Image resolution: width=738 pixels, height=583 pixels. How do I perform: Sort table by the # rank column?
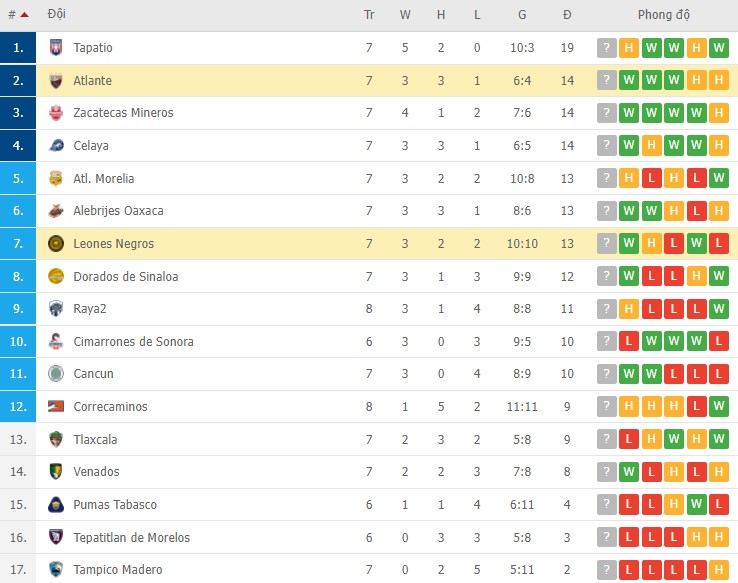(12, 15)
